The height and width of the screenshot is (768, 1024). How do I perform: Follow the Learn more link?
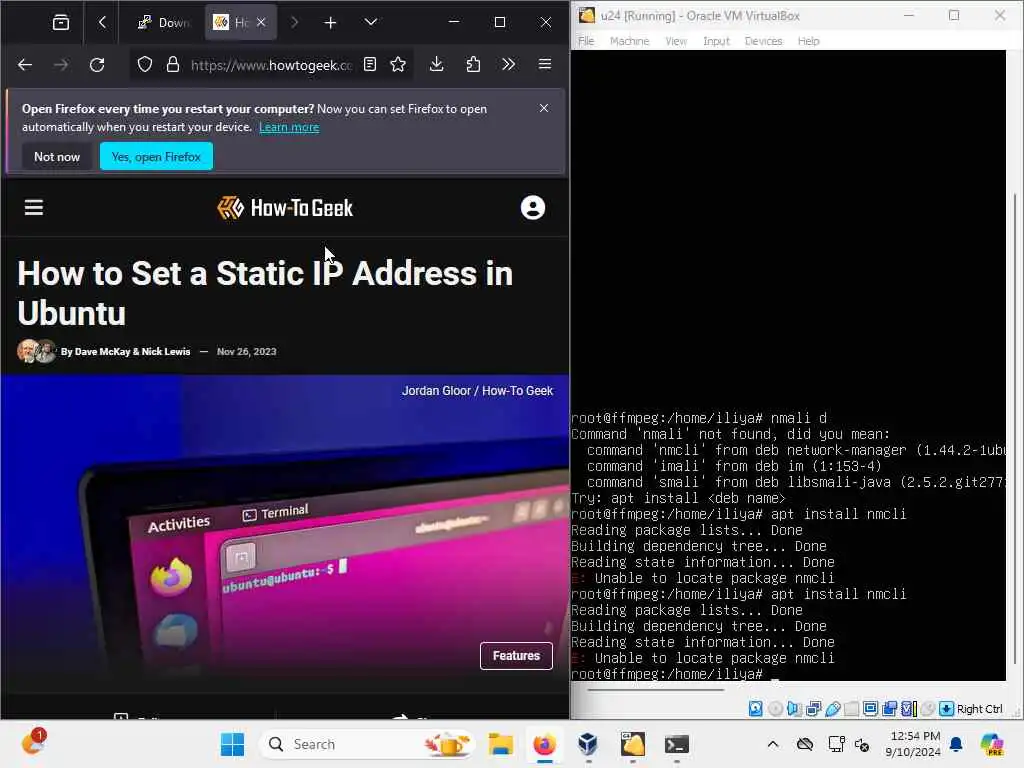pos(289,127)
